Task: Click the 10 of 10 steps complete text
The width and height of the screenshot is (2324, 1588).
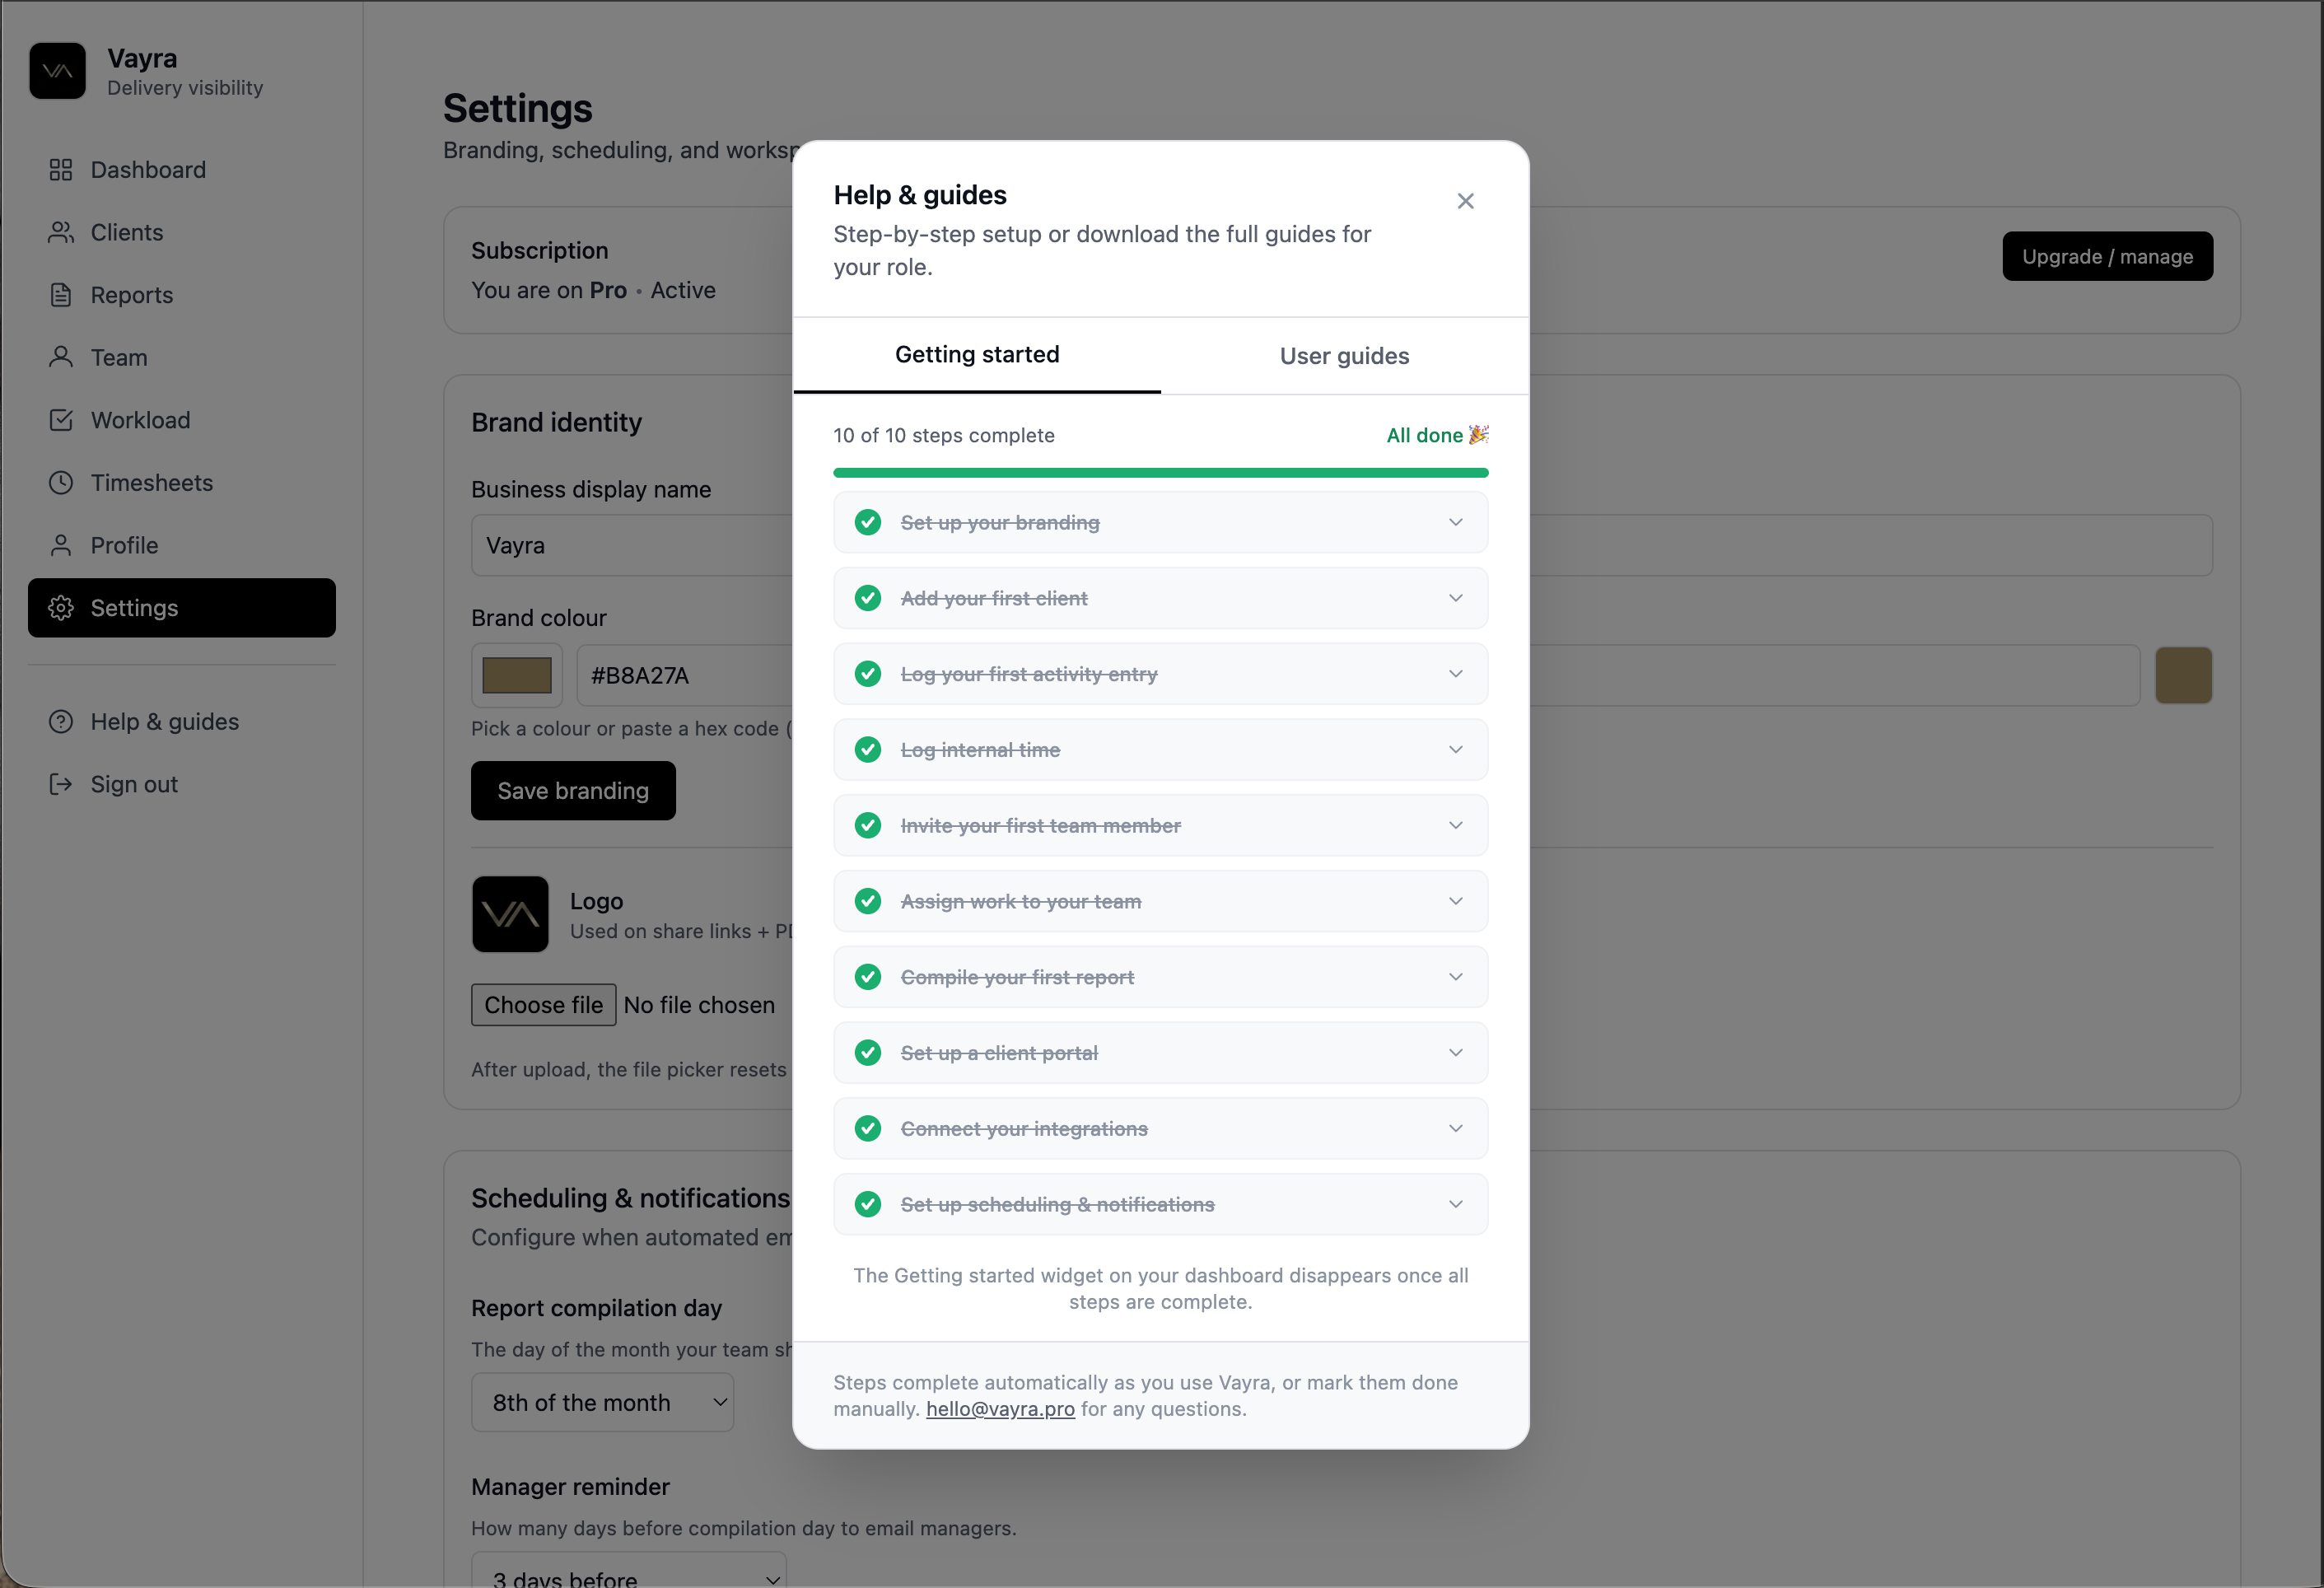Action: [x=943, y=435]
